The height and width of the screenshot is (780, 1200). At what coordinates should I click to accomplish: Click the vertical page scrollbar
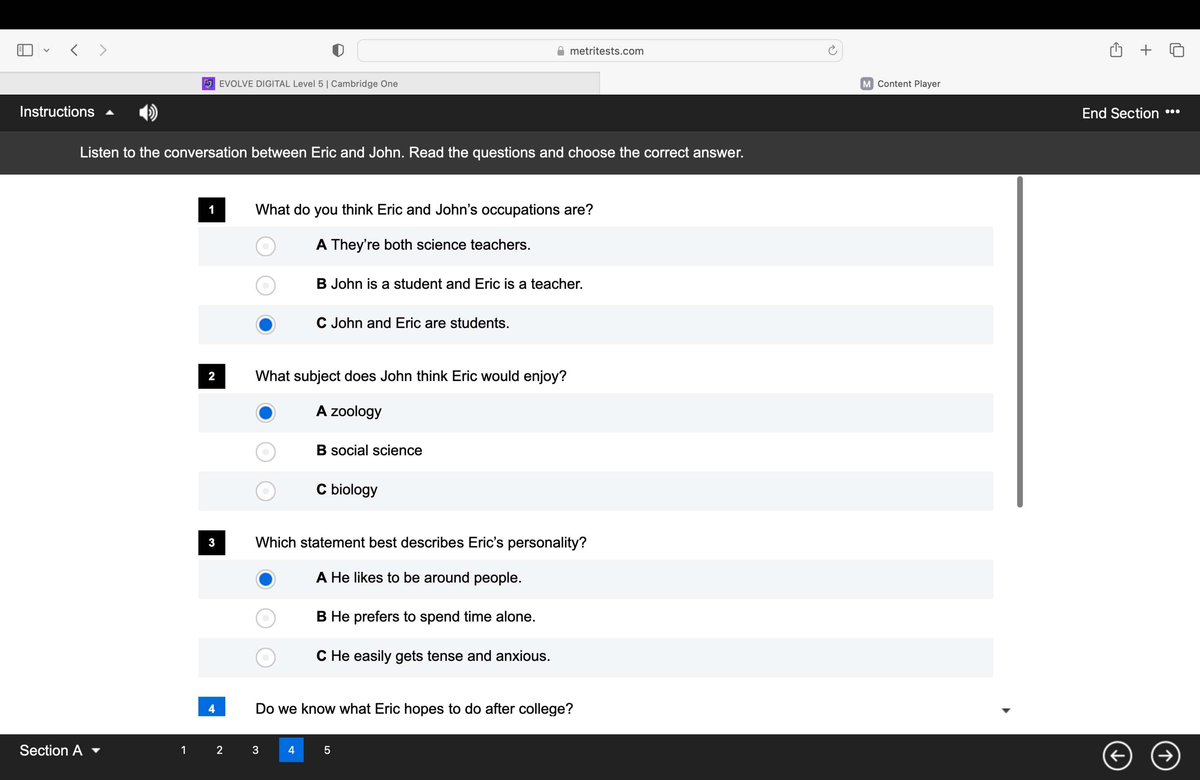pyautogui.click(x=1019, y=342)
